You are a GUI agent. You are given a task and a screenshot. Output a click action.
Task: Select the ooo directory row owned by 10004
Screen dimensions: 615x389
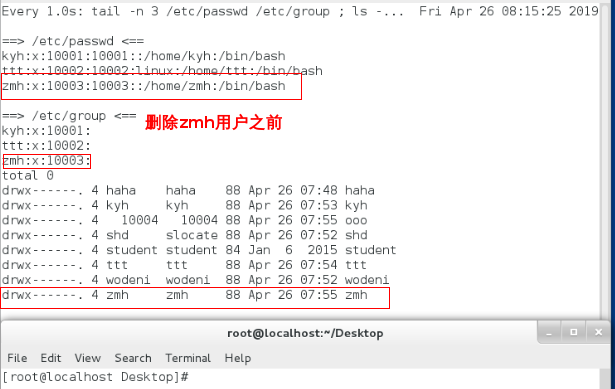pos(184,220)
